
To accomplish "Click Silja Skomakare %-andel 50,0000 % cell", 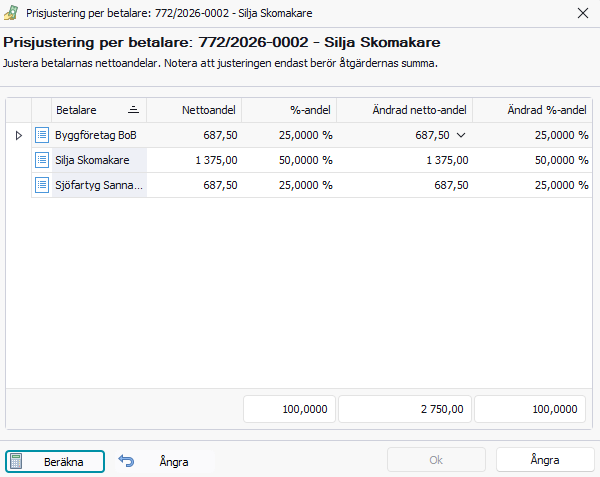I will tap(289, 160).
